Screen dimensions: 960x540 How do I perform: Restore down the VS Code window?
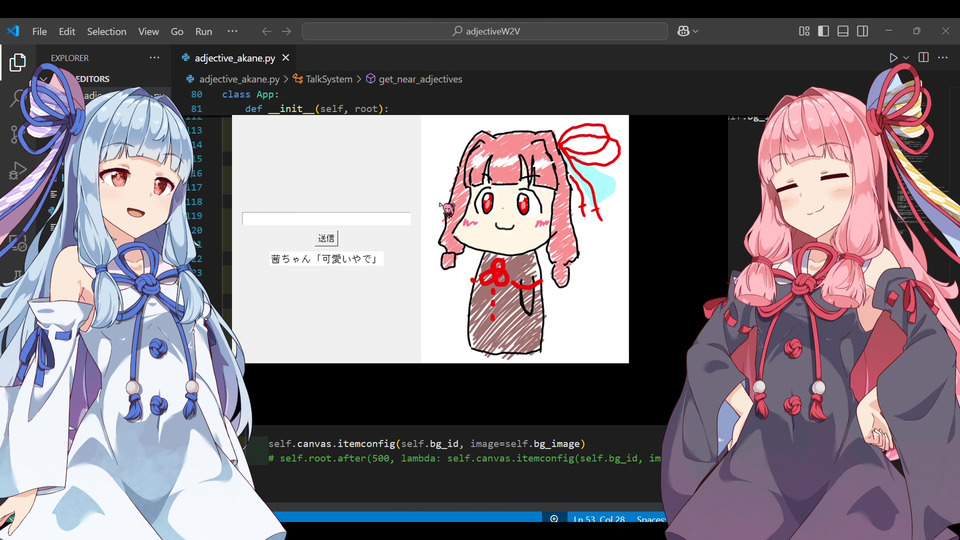point(917,31)
